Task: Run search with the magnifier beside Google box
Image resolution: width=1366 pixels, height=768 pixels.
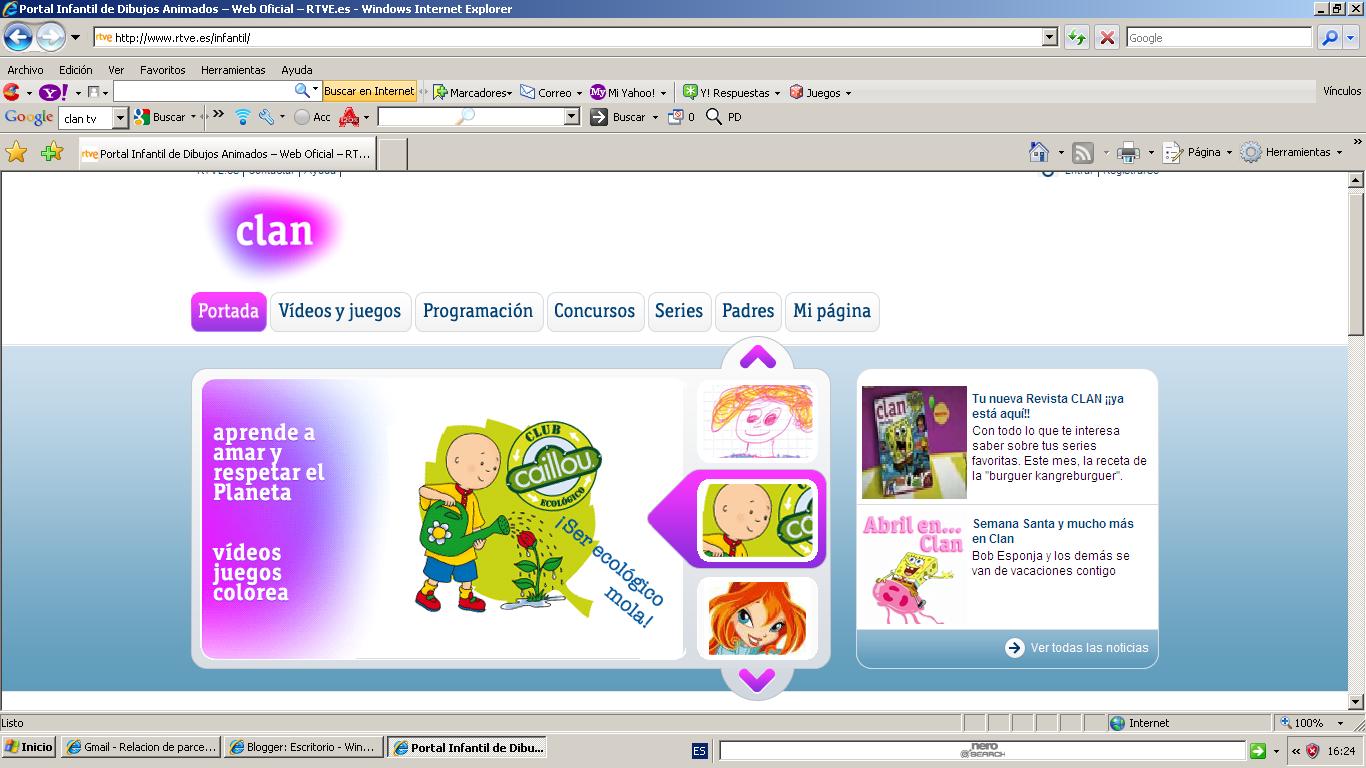Action: pos(1329,38)
